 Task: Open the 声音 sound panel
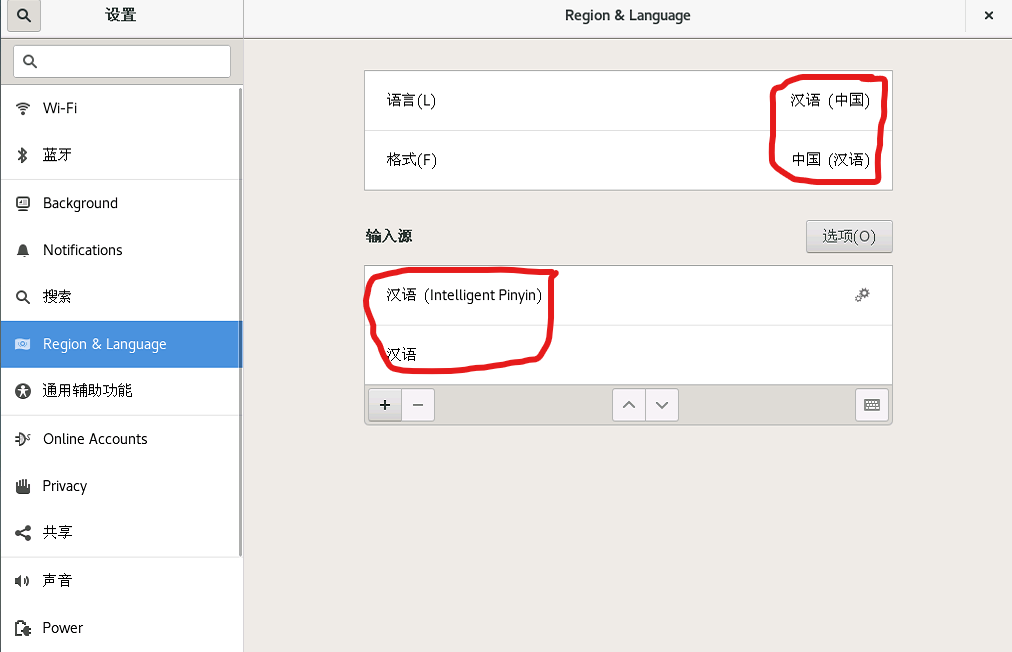[x=121, y=581]
